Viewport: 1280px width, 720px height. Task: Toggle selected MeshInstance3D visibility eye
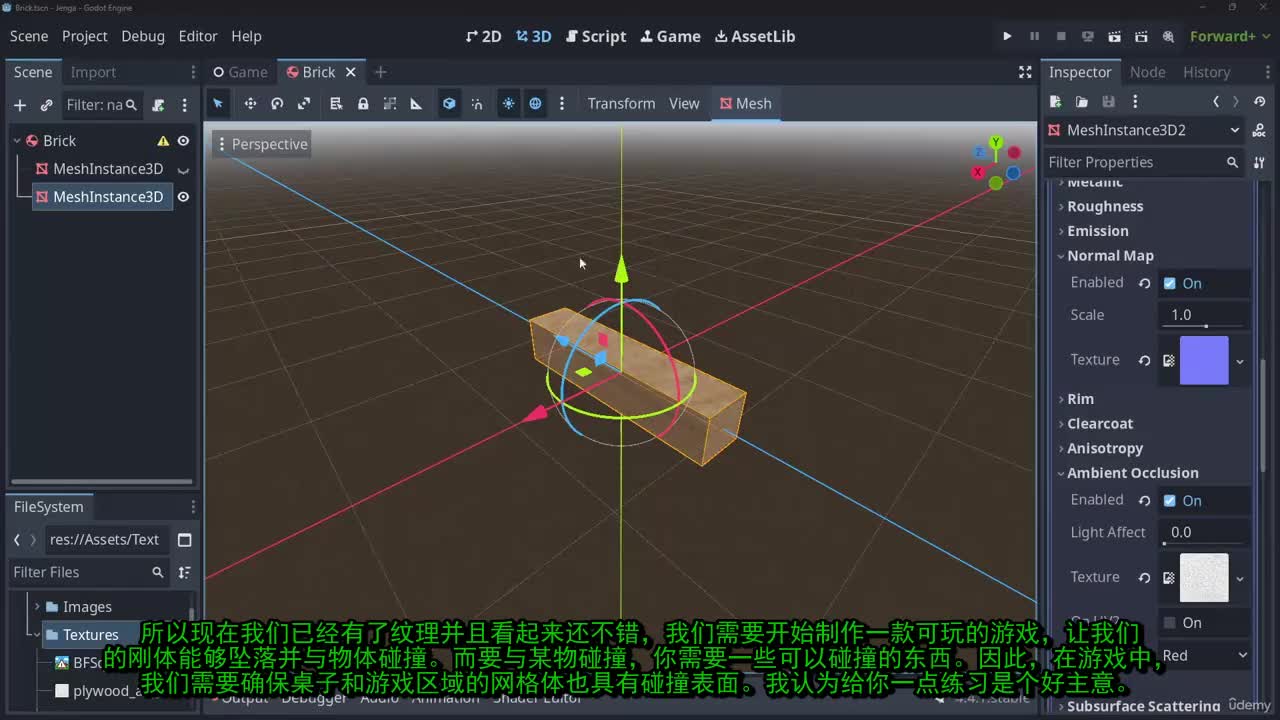[x=183, y=197]
